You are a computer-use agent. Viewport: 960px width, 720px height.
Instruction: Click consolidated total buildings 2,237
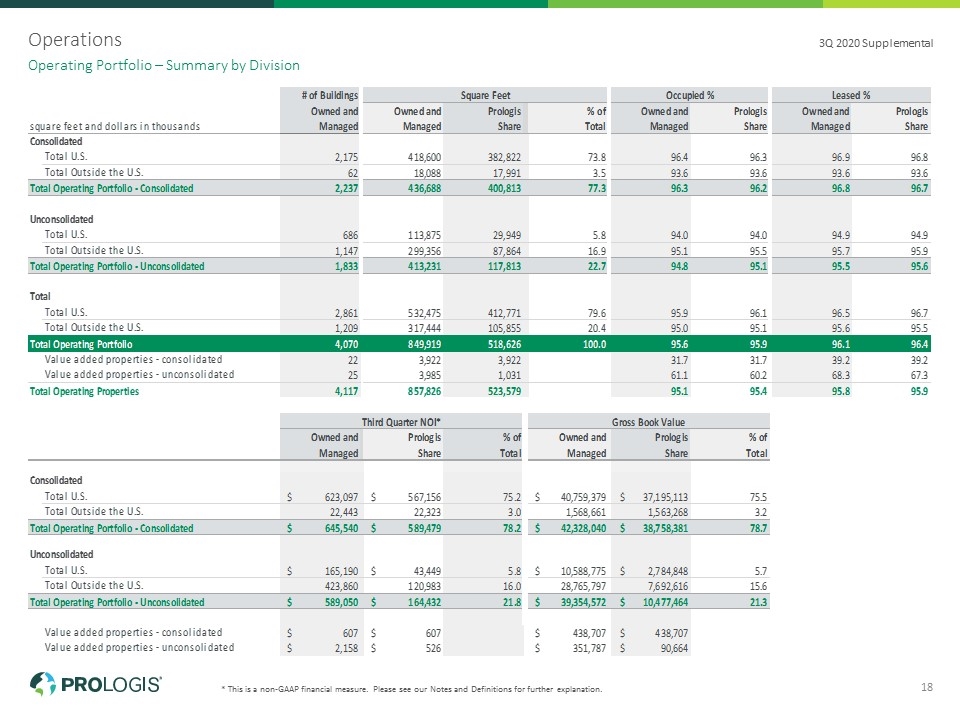click(346, 189)
